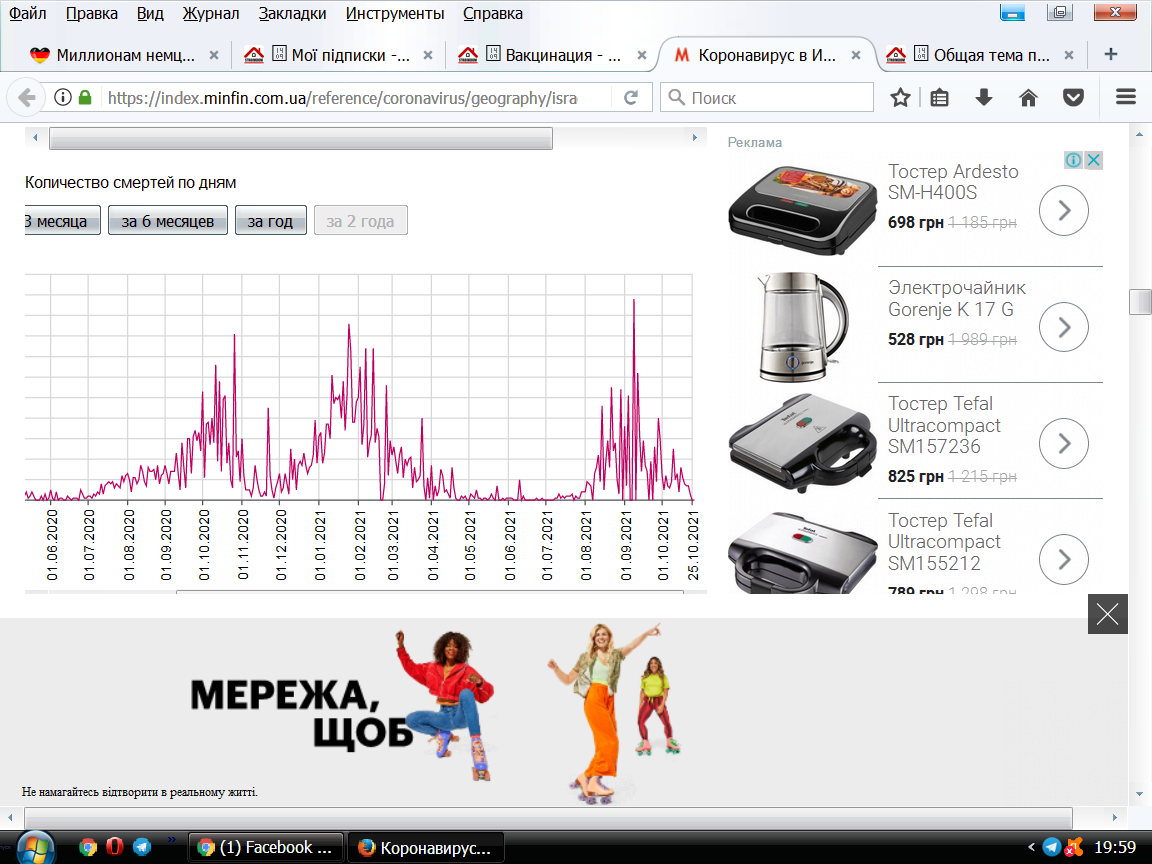Open the bookmarks list icon in the toolbar

[x=940, y=98]
